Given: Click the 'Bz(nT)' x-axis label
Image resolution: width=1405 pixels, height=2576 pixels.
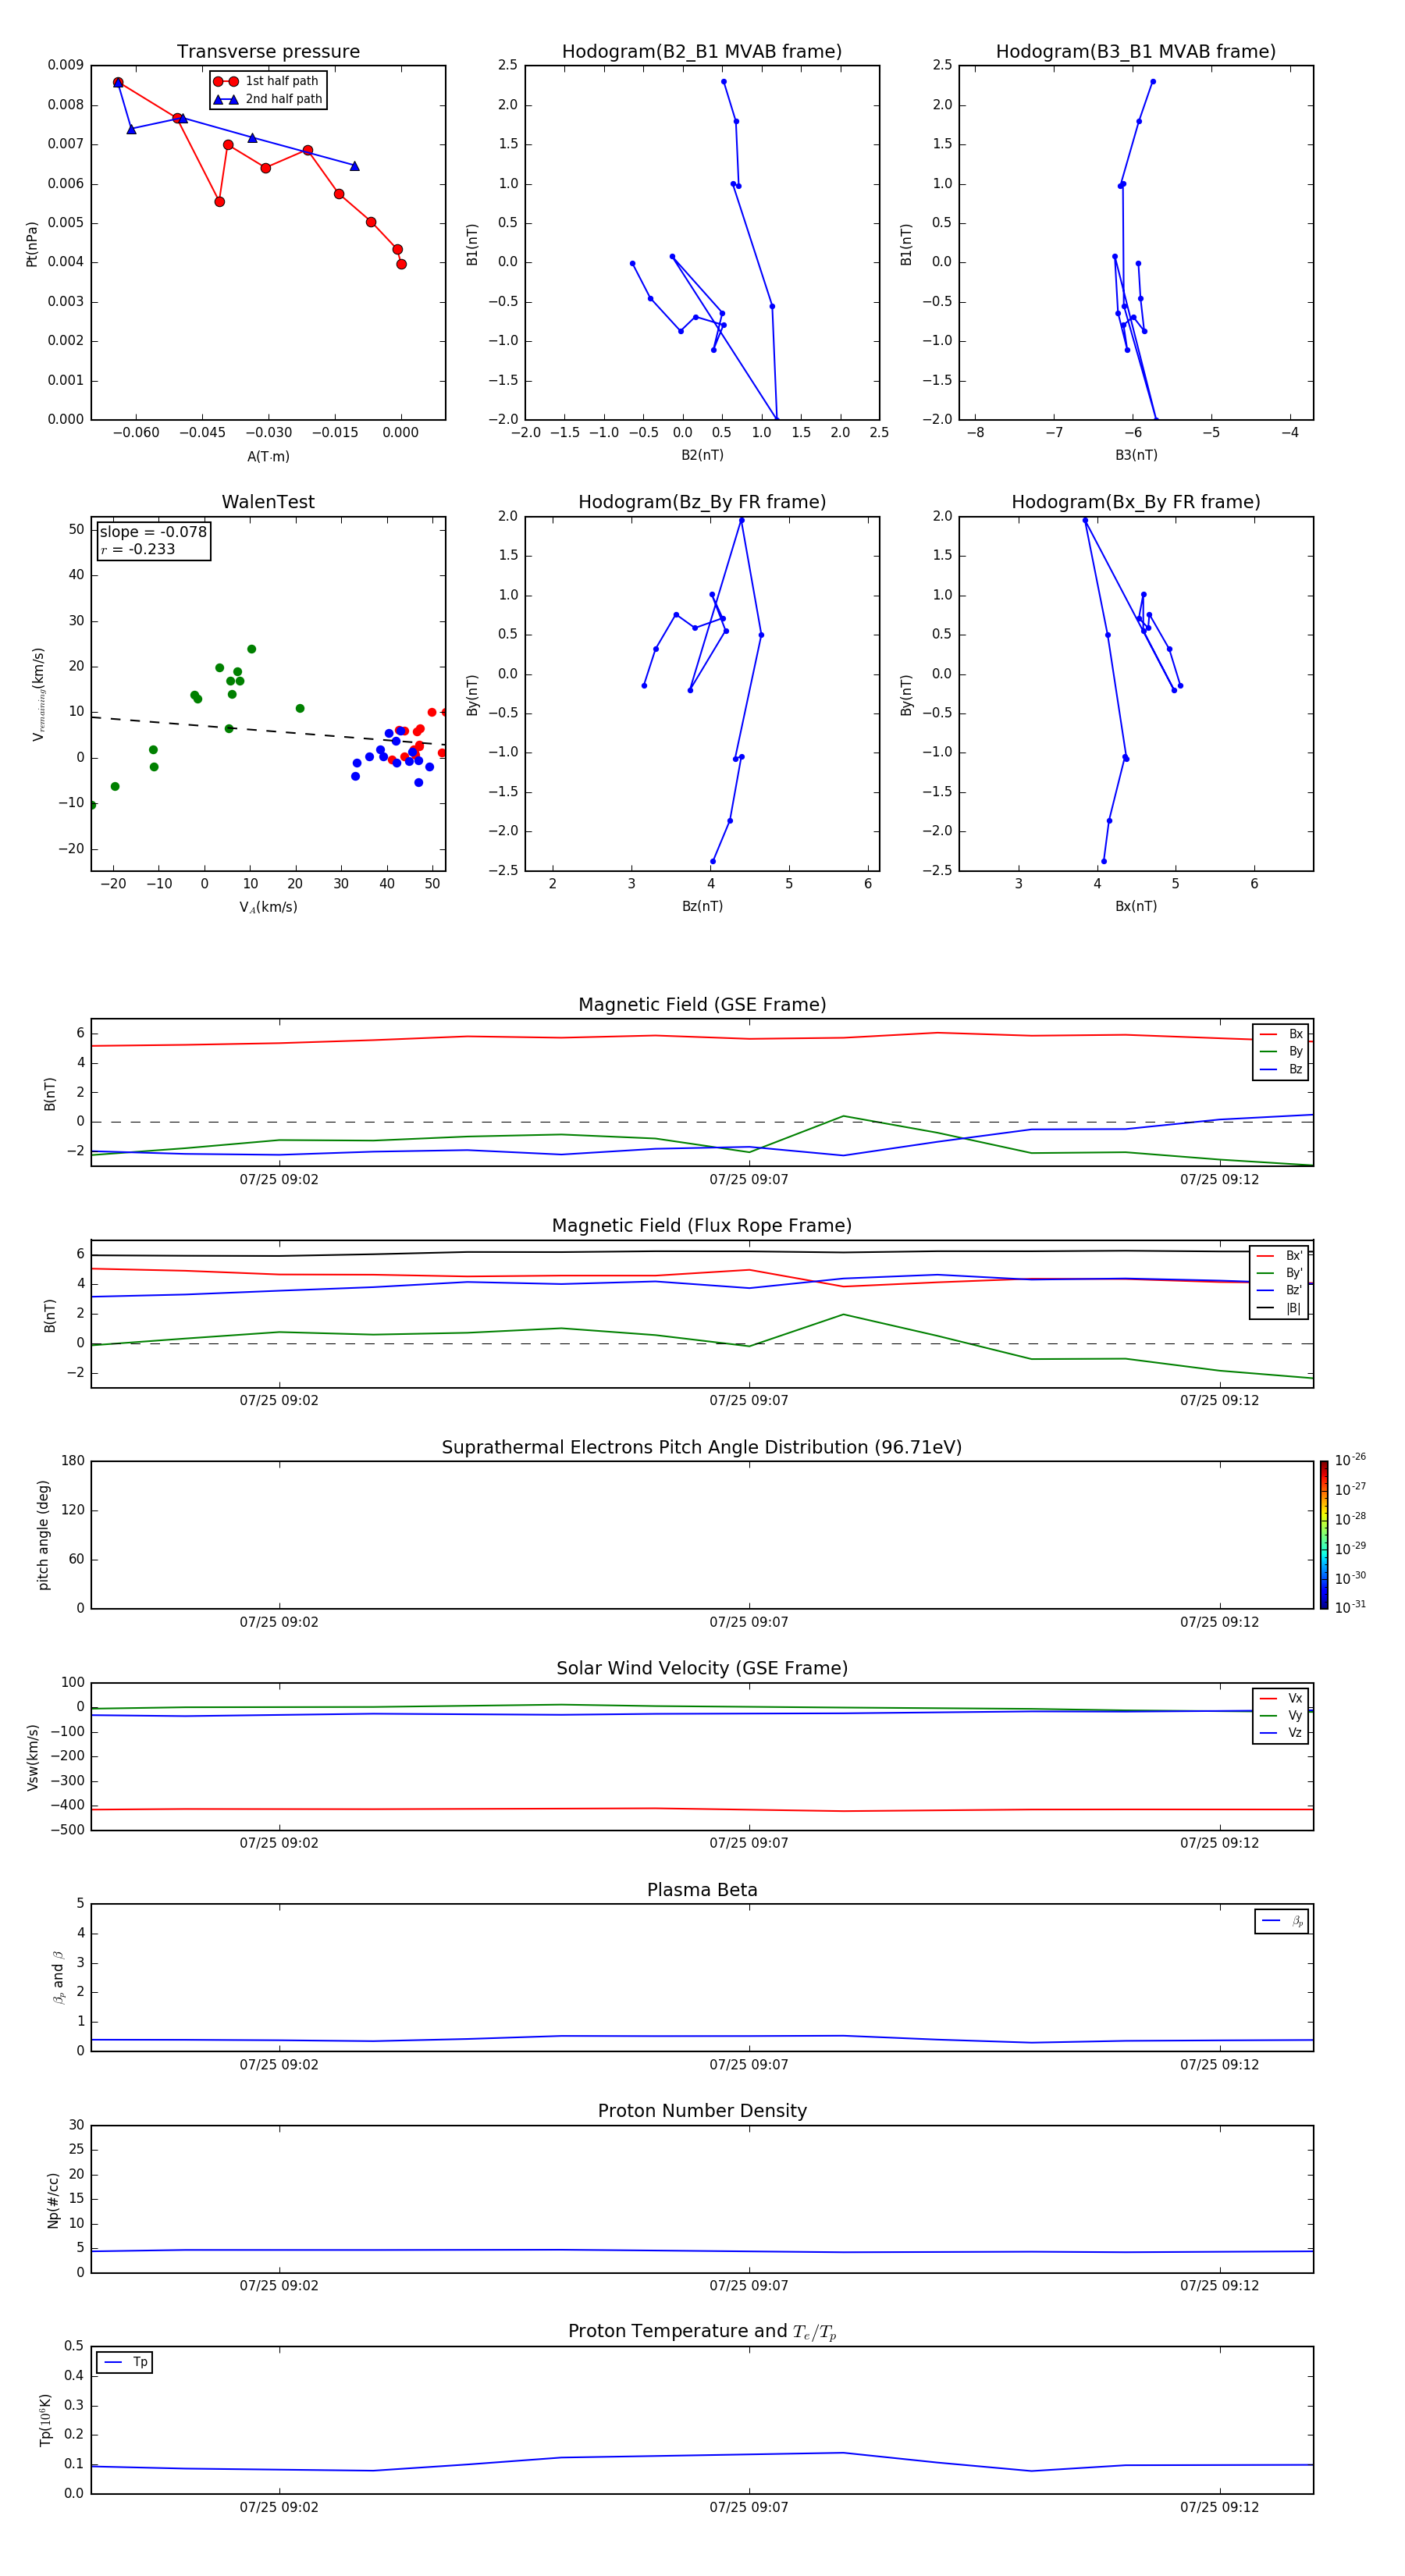Looking at the screenshot, I should (702, 906).
